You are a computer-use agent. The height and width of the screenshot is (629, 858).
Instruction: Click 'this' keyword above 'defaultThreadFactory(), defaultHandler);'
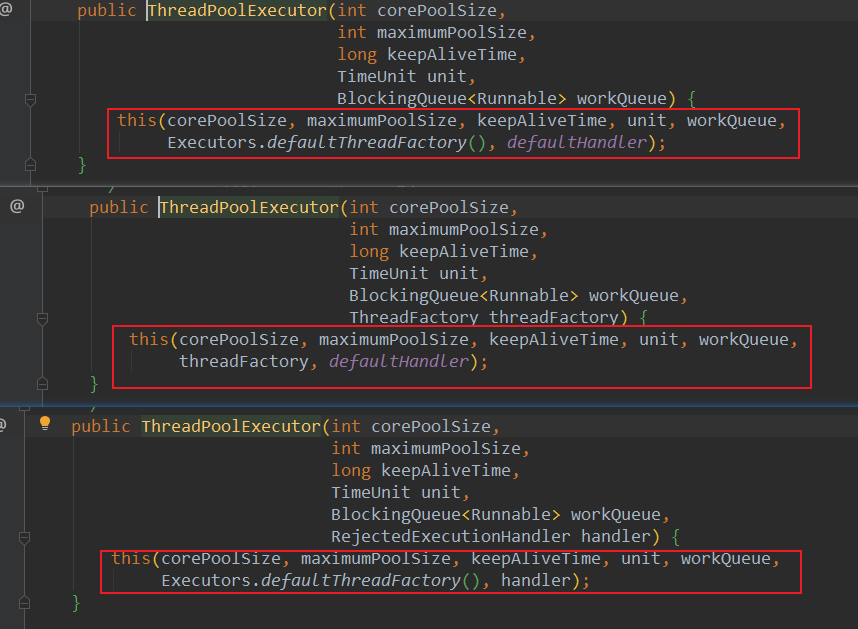137,120
